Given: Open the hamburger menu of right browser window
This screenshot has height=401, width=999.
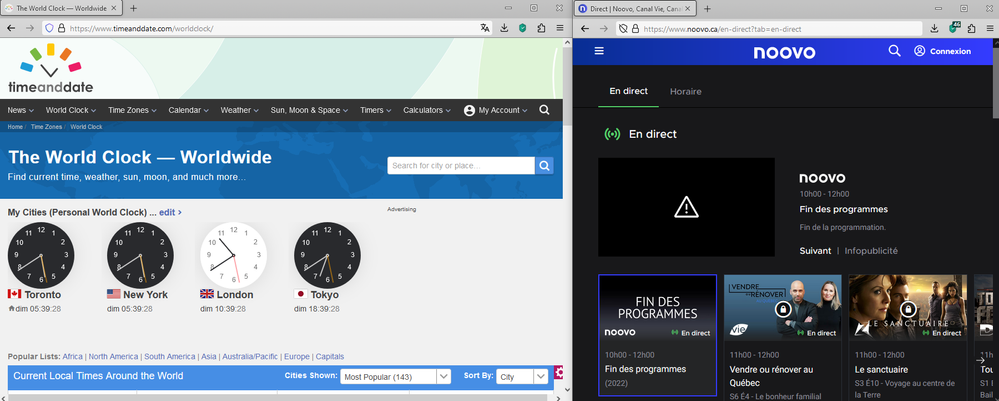Looking at the screenshot, I should (x=990, y=28).
